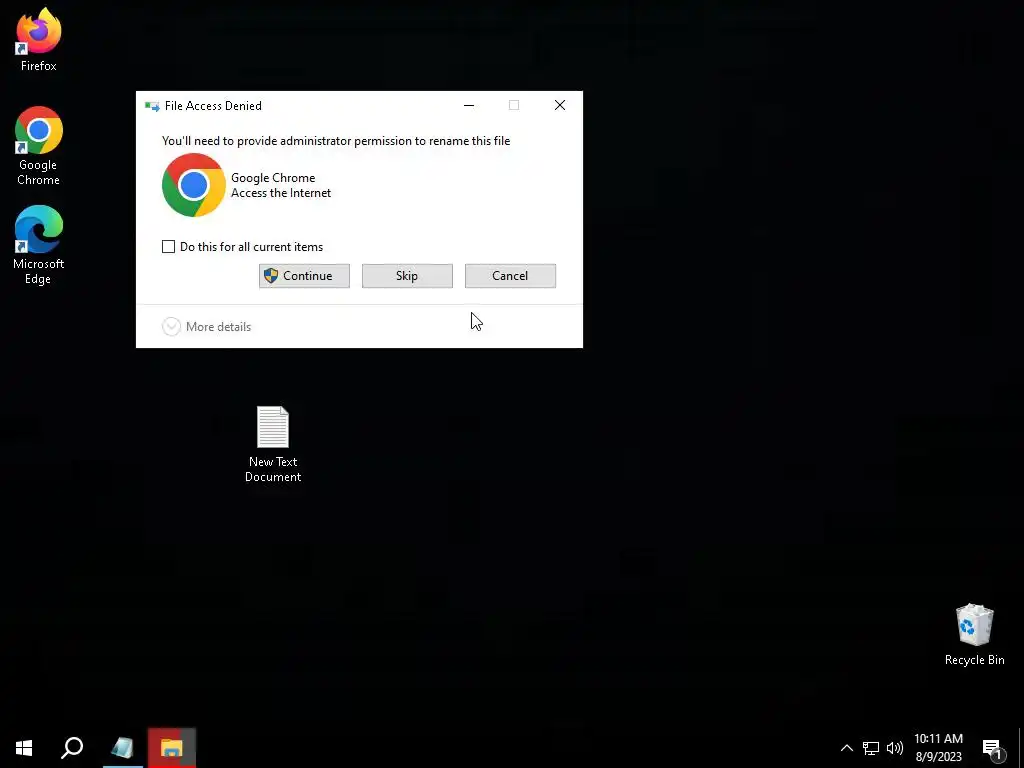1024x768 pixels.
Task: Open the clock showing 10:11 AM
Action: [938, 748]
